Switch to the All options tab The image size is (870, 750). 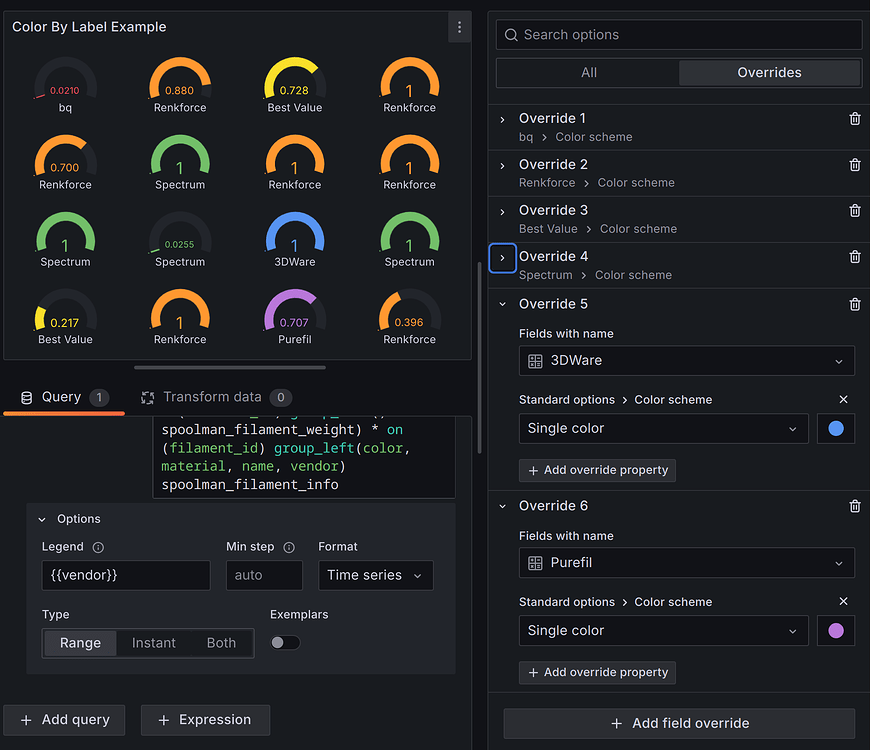(x=588, y=72)
